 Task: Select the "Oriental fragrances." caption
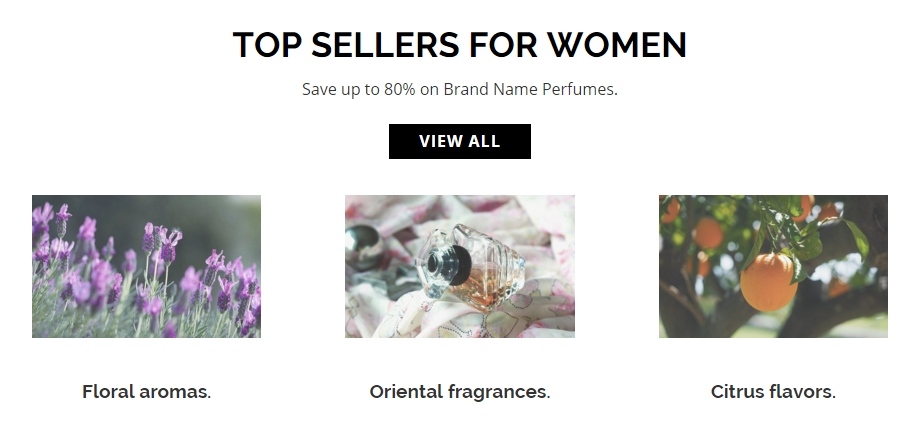point(459,392)
